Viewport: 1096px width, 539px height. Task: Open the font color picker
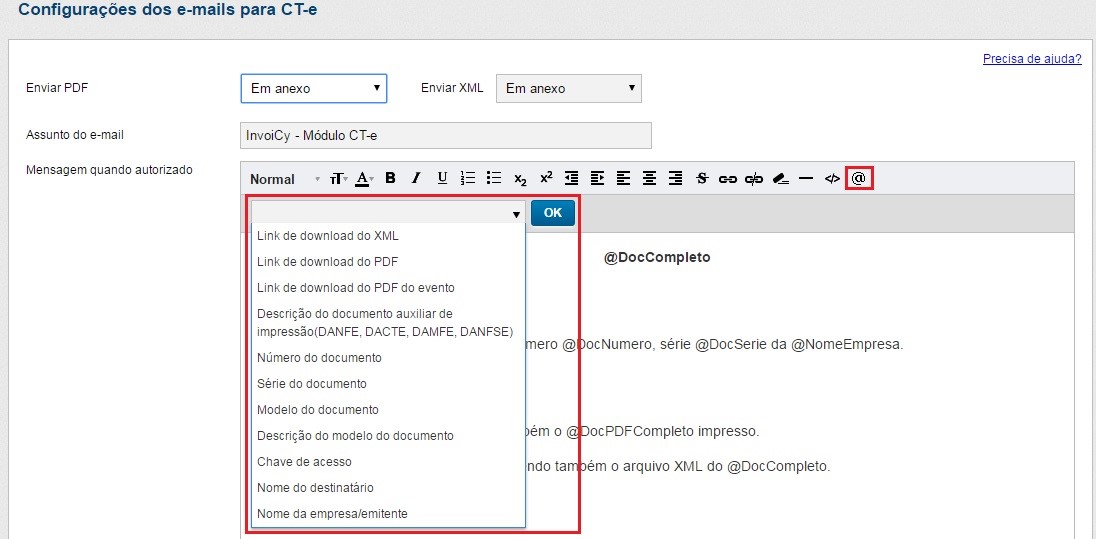[363, 178]
